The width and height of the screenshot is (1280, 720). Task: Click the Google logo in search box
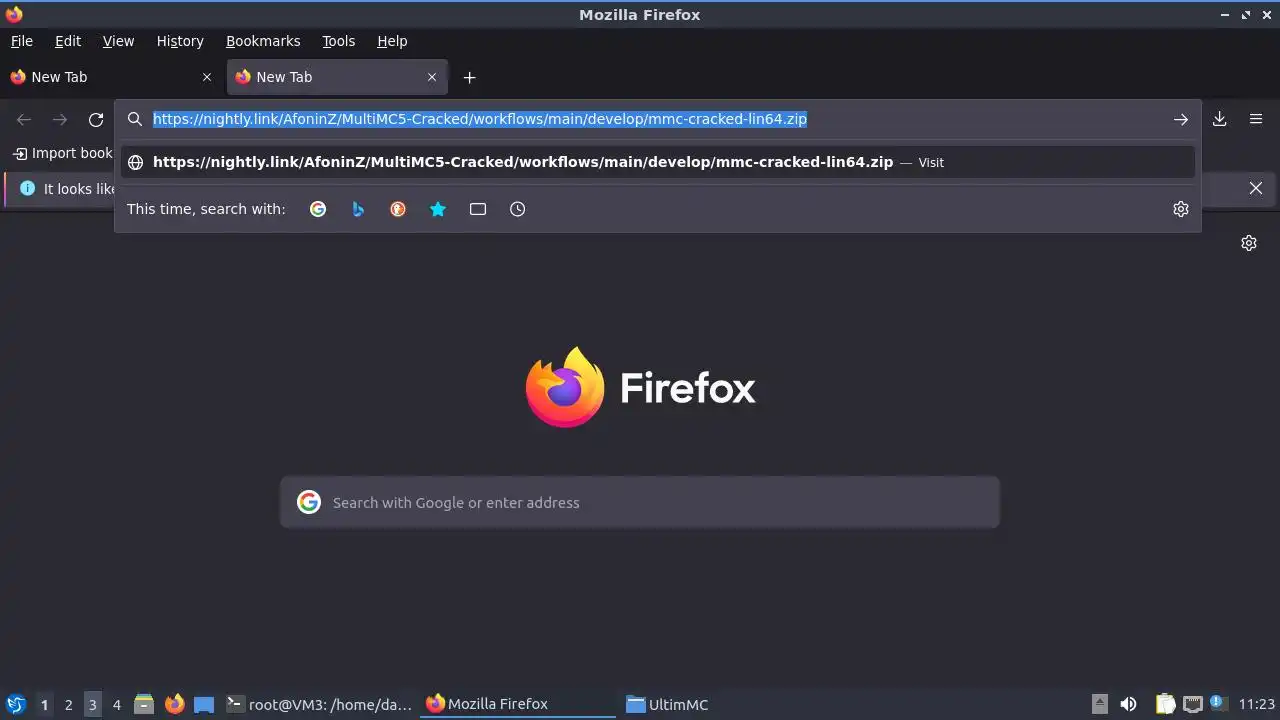pos(309,502)
